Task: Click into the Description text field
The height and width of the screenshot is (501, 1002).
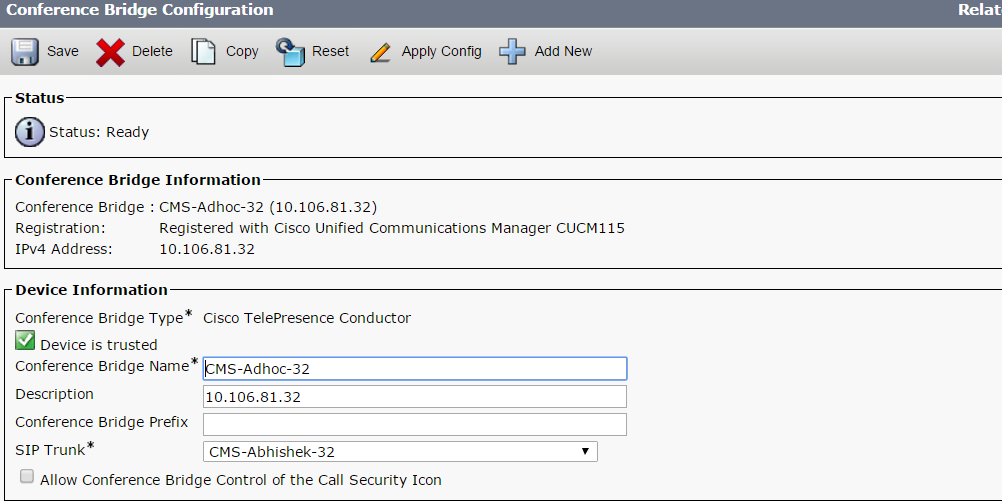Action: pos(414,396)
